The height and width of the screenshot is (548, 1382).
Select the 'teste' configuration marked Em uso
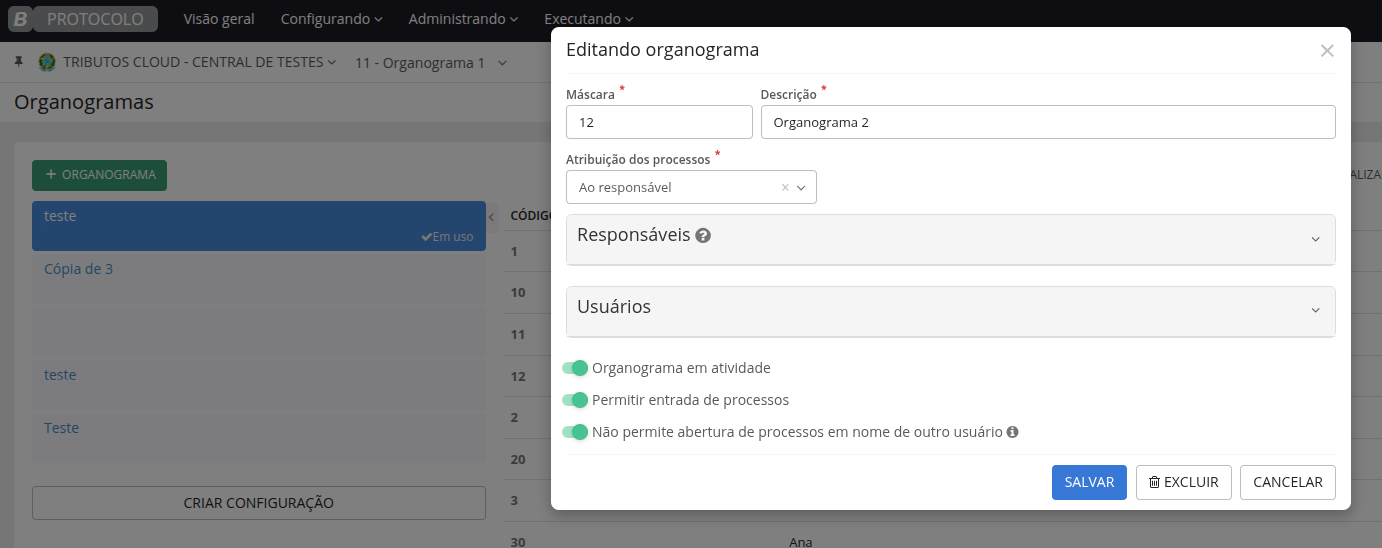point(259,226)
